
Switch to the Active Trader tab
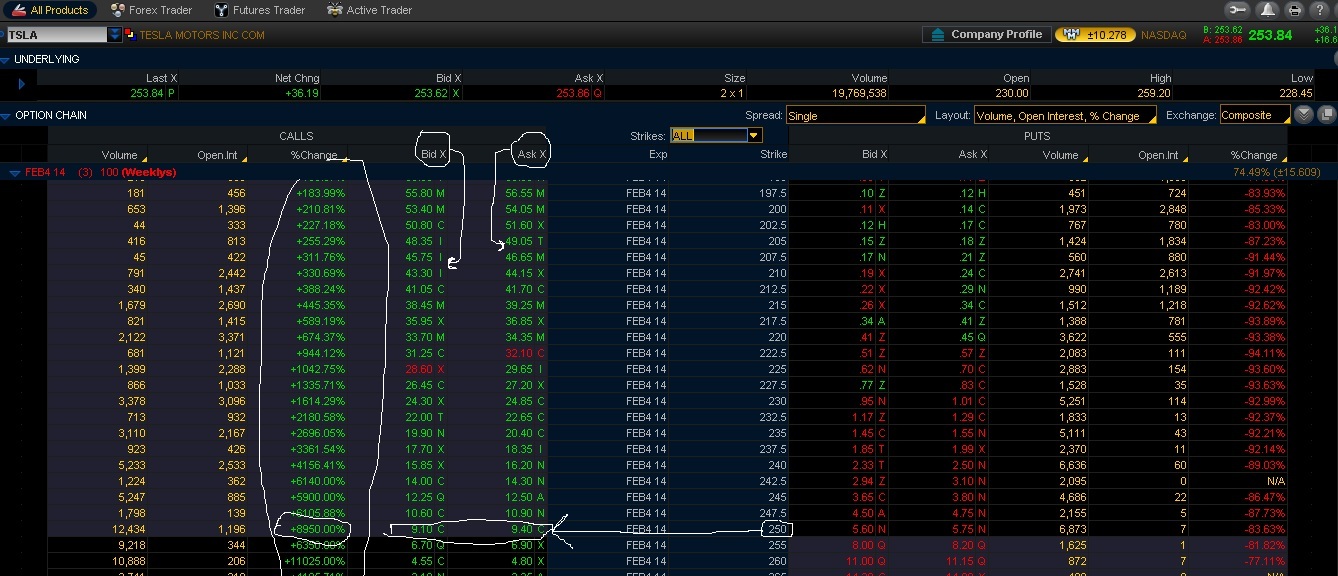coord(368,10)
